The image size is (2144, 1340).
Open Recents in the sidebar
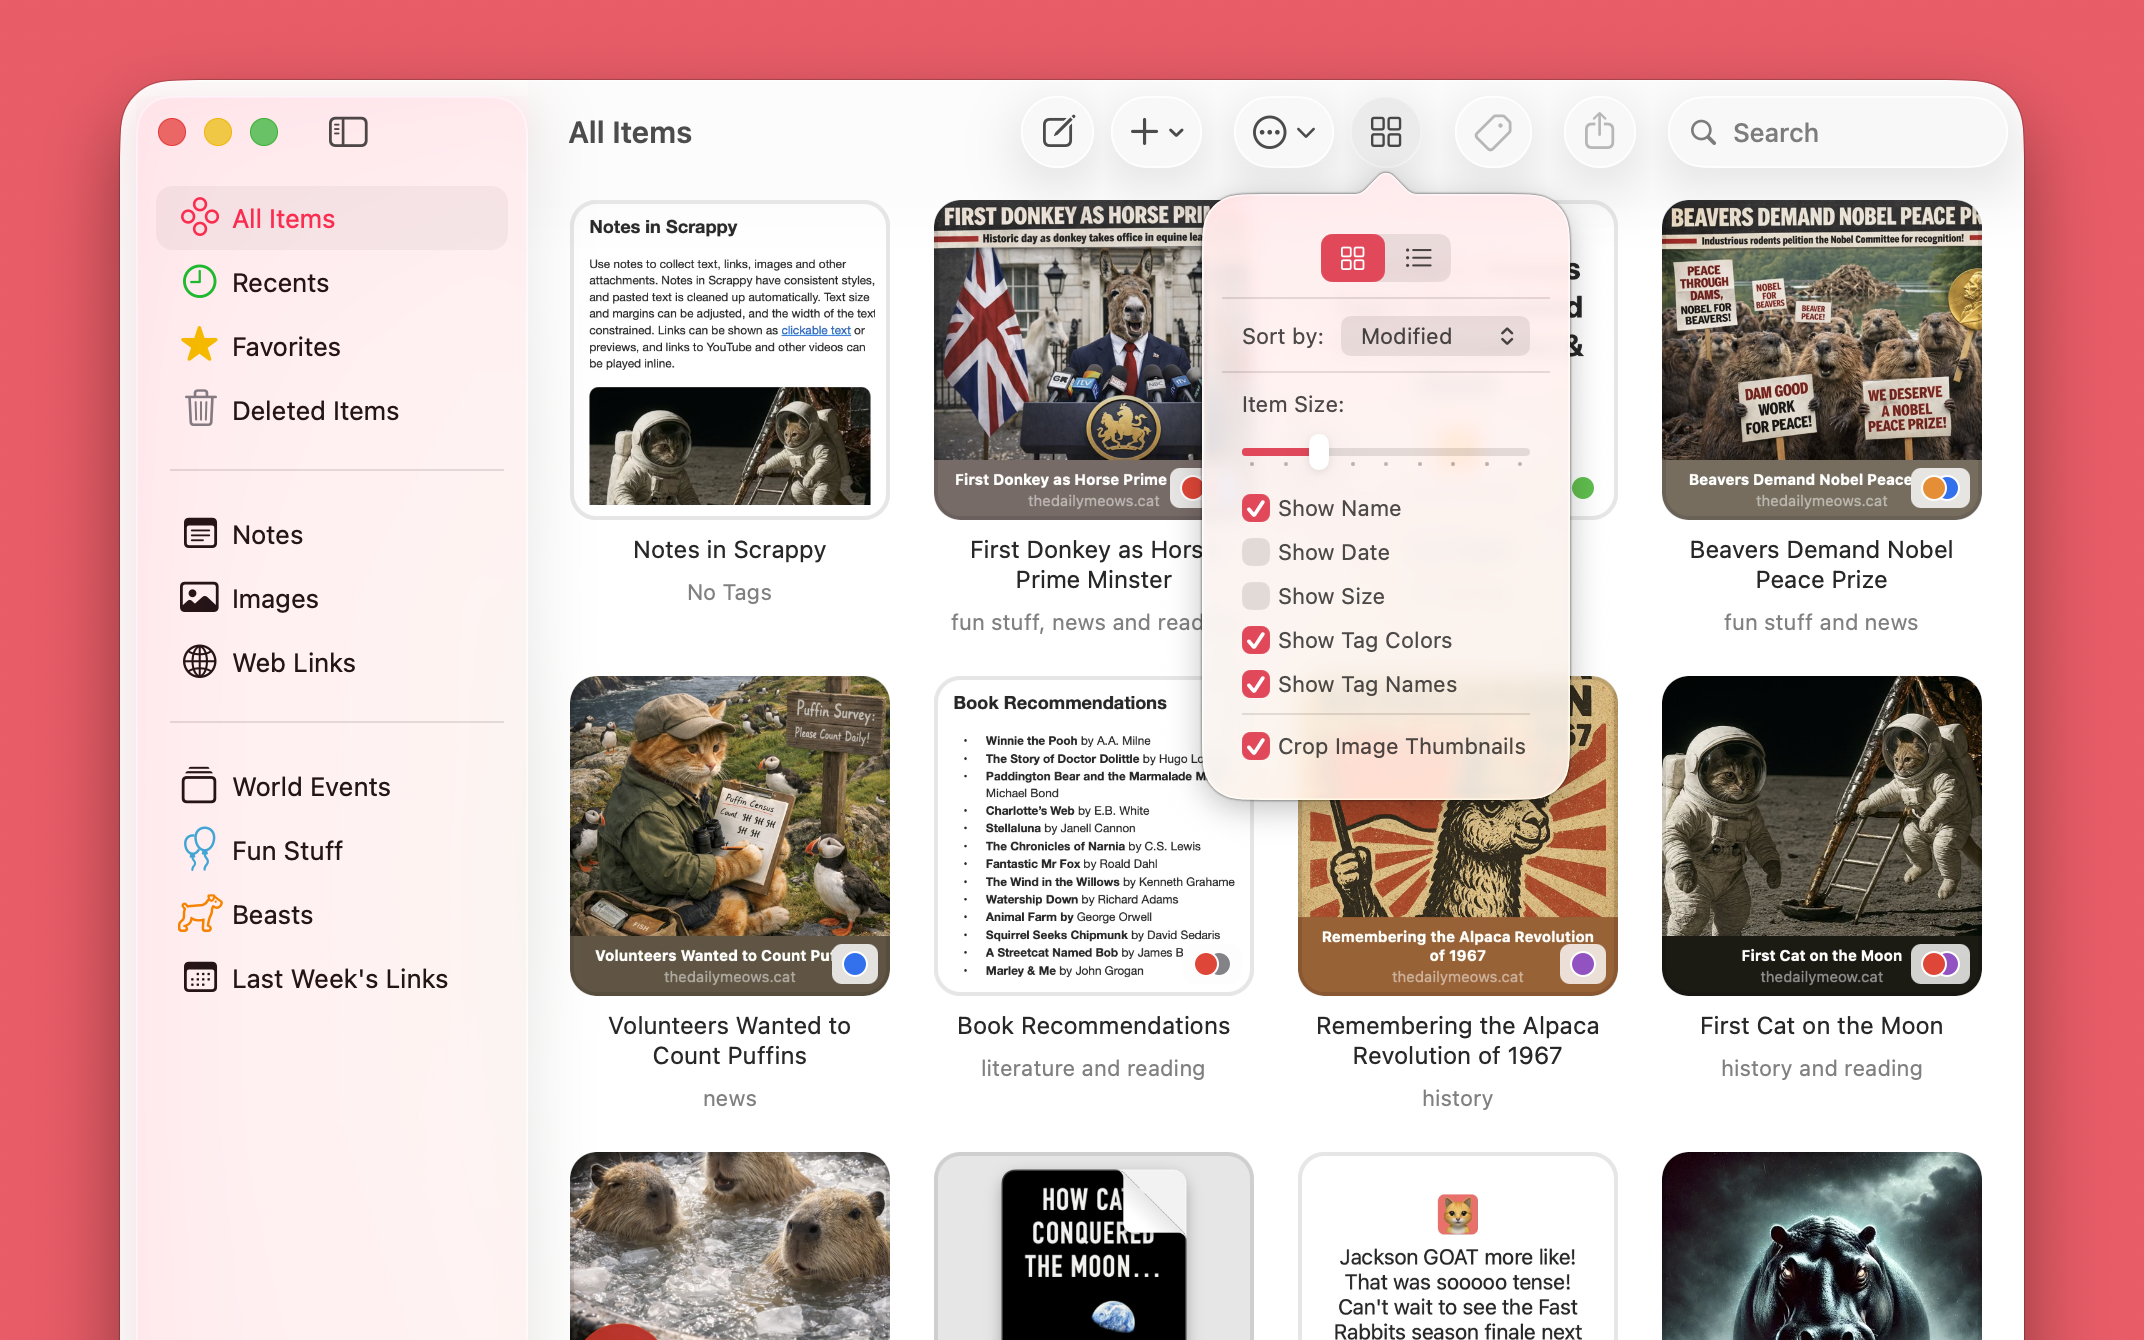pyautogui.click(x=332, y=282)
